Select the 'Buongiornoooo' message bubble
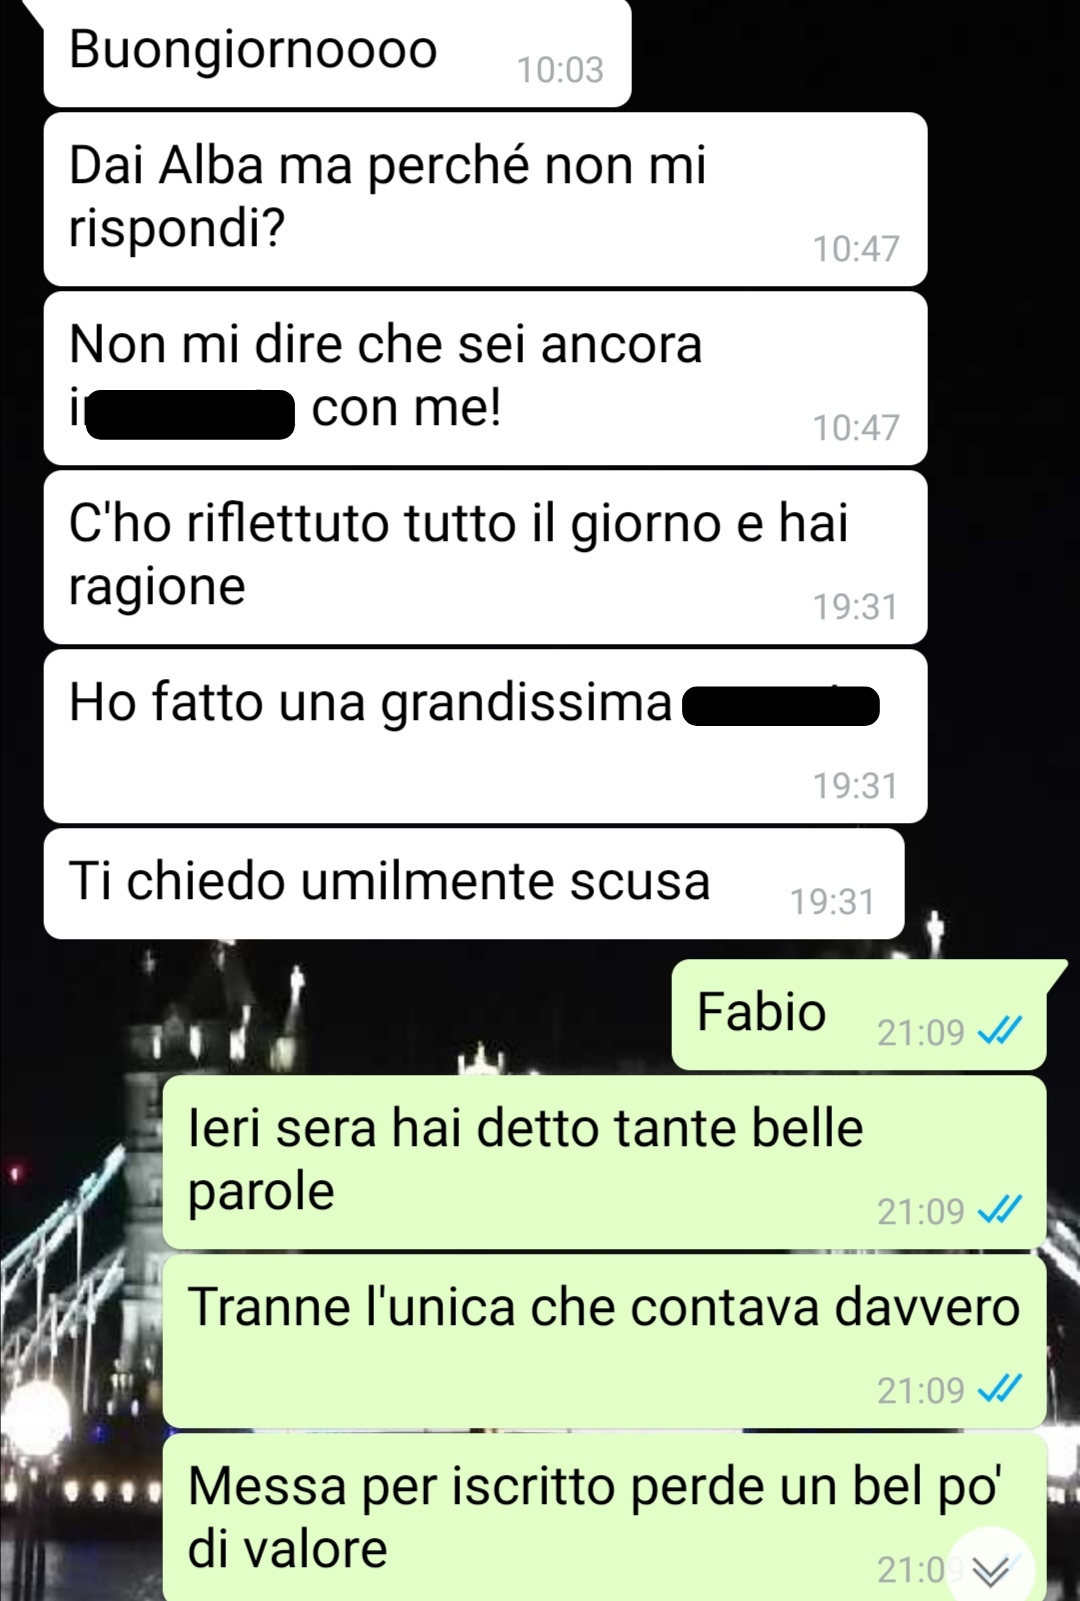1080x1601 pixels. coord(337,52)
